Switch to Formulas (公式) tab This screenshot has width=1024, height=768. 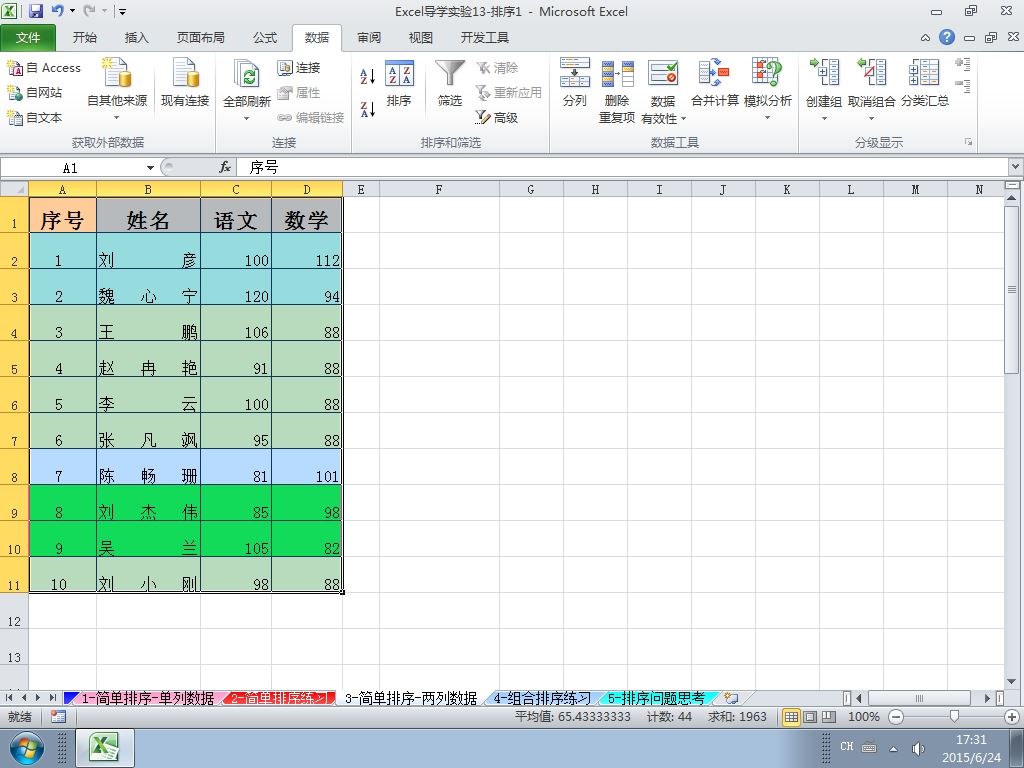click(x=265, y=38)
